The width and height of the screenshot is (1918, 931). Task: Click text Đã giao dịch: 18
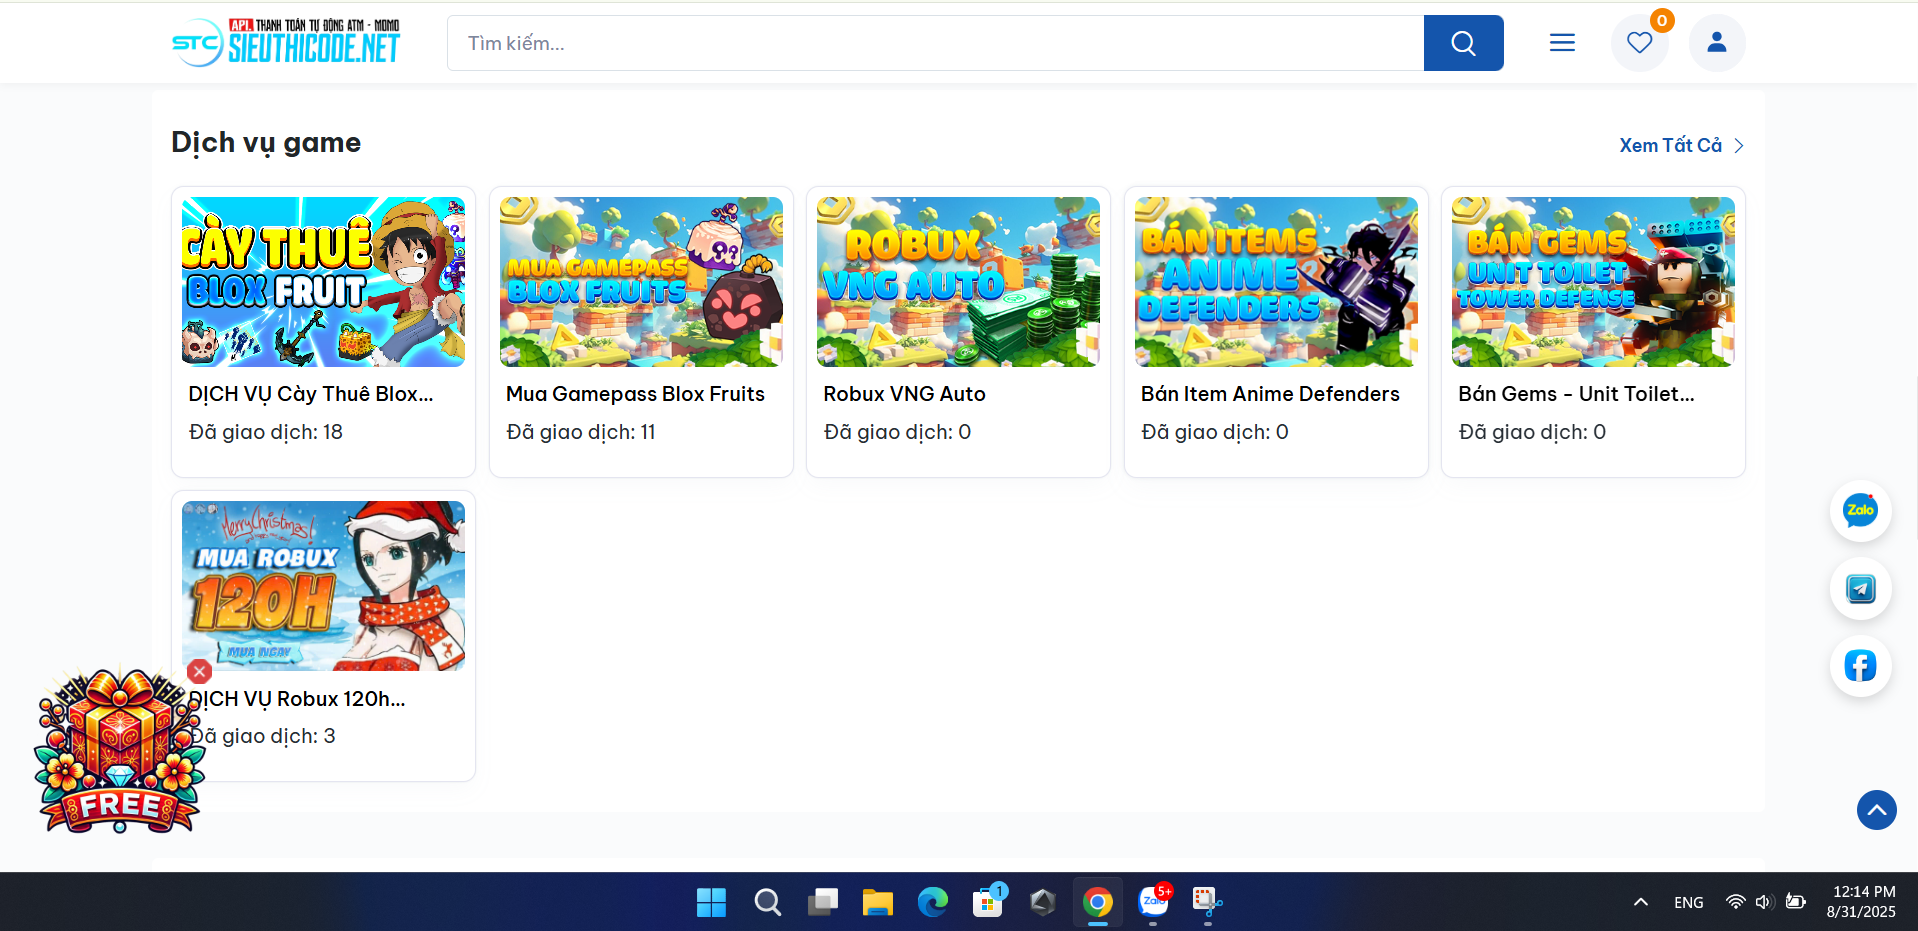tap(266, 432)
